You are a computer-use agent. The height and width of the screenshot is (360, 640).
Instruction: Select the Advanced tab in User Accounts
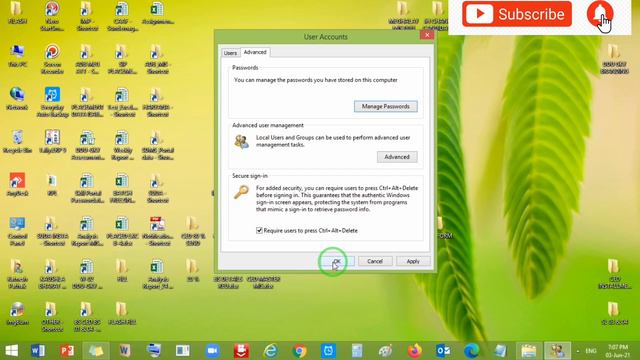255,52
